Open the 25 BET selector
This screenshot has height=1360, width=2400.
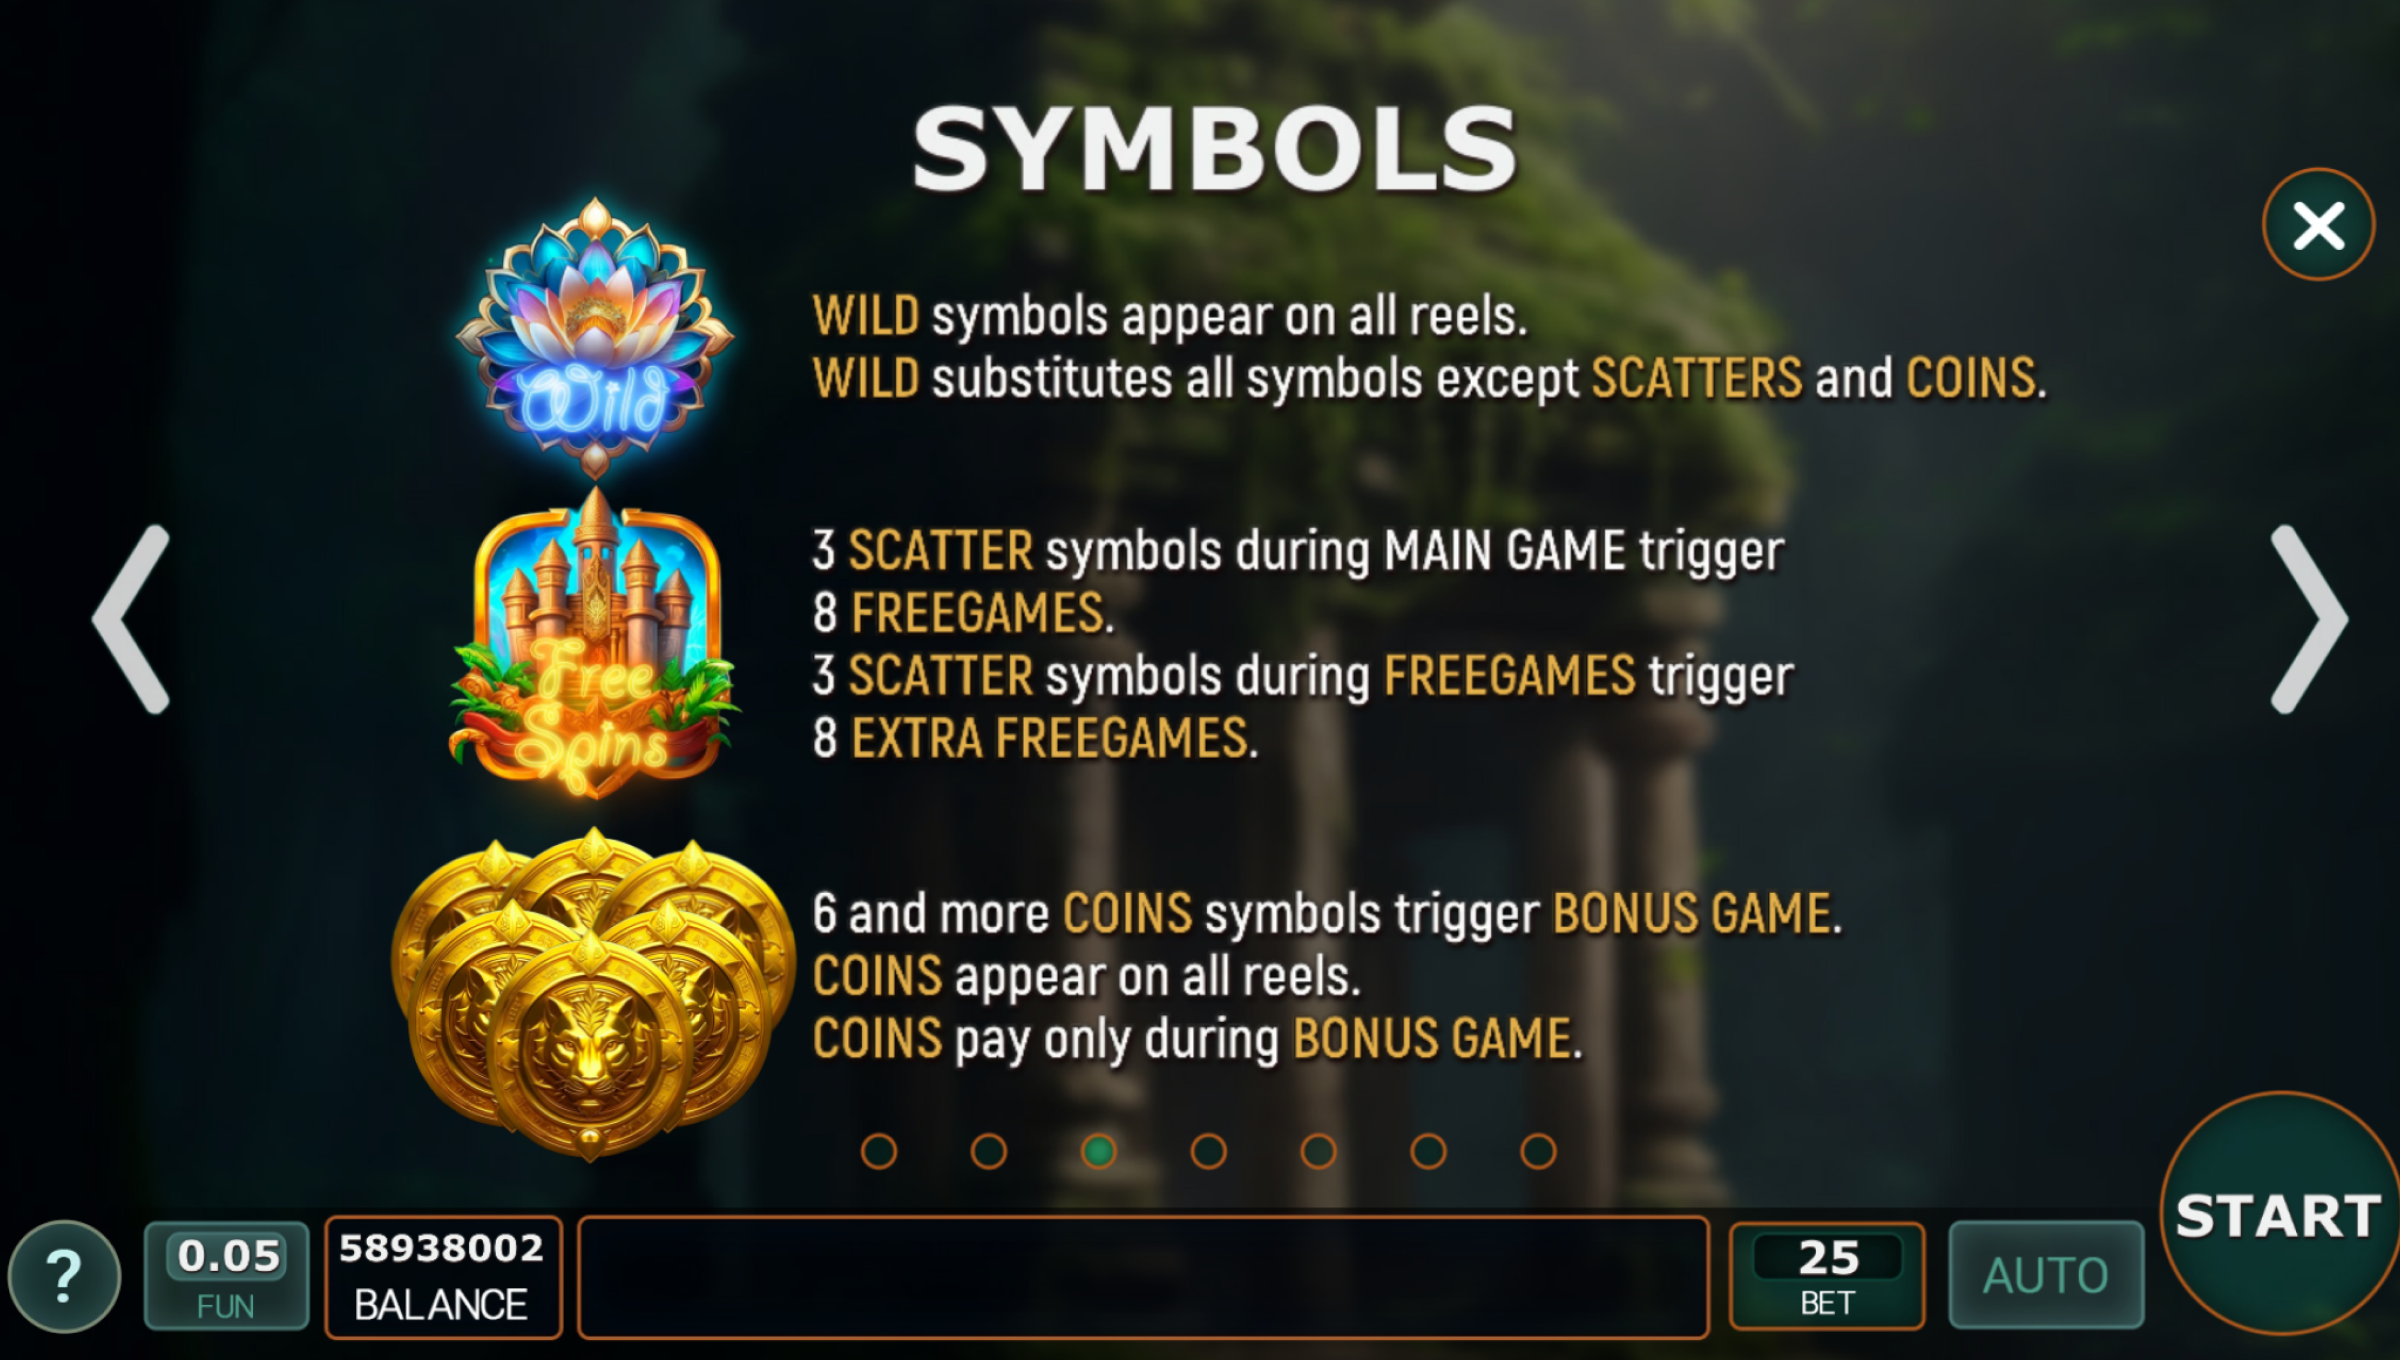(1827, 1276)
